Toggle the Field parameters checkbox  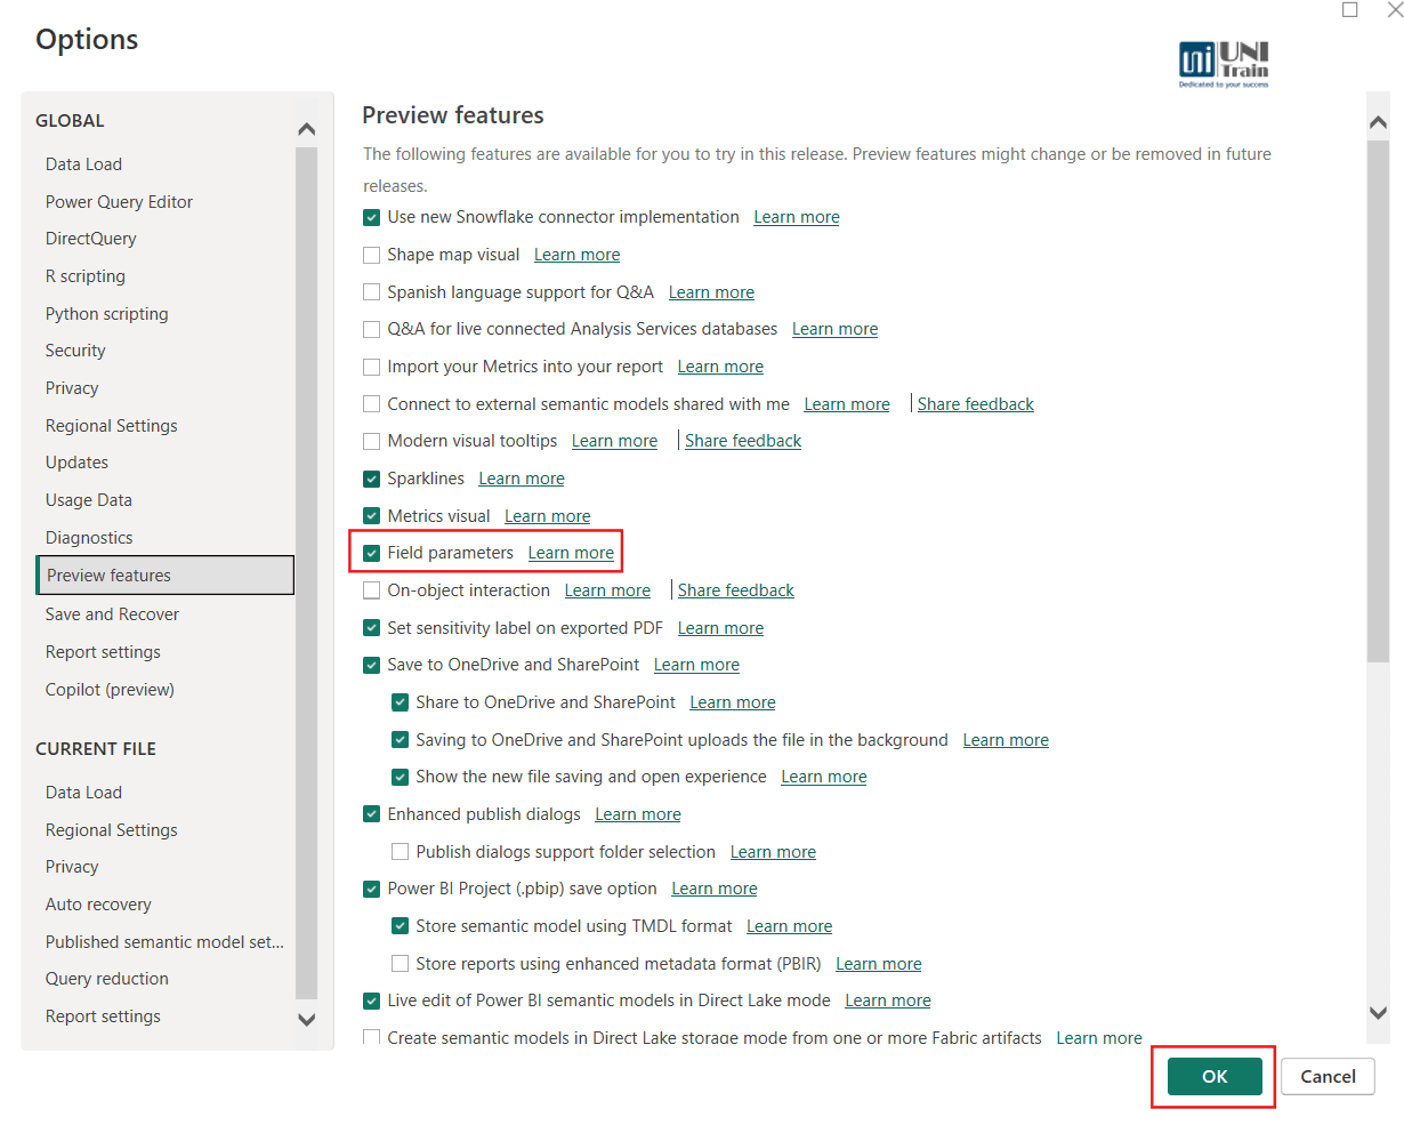tap(371, 553)
